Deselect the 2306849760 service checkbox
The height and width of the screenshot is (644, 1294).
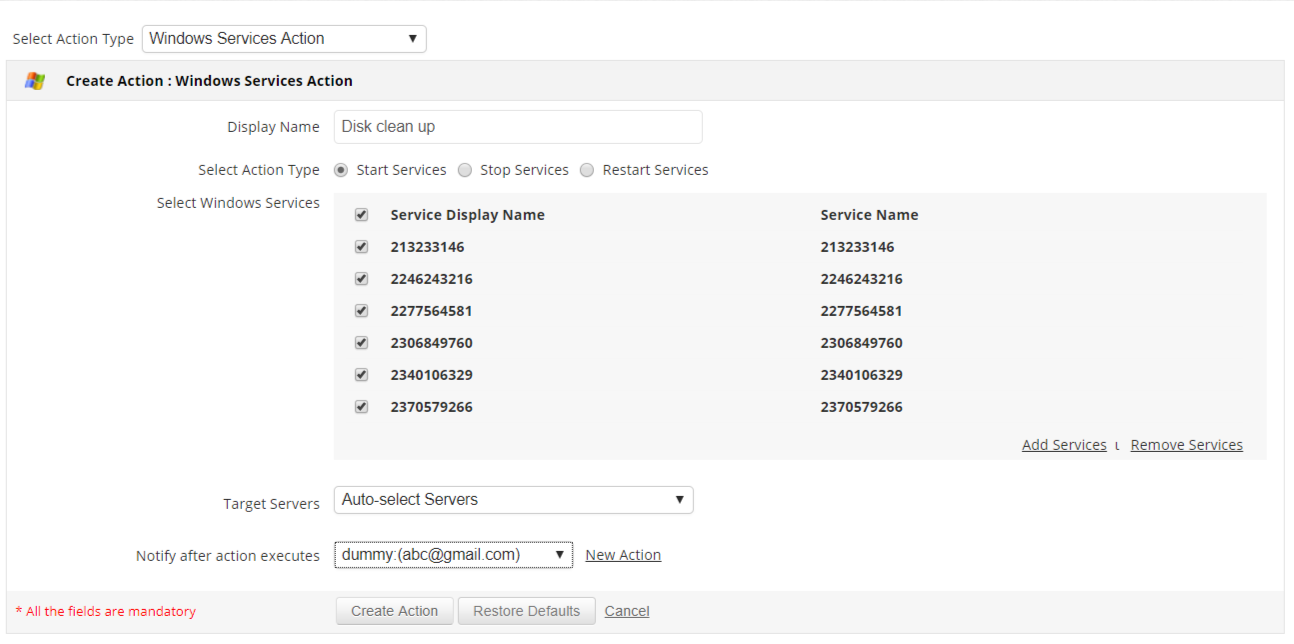click(x=362, y=343)
